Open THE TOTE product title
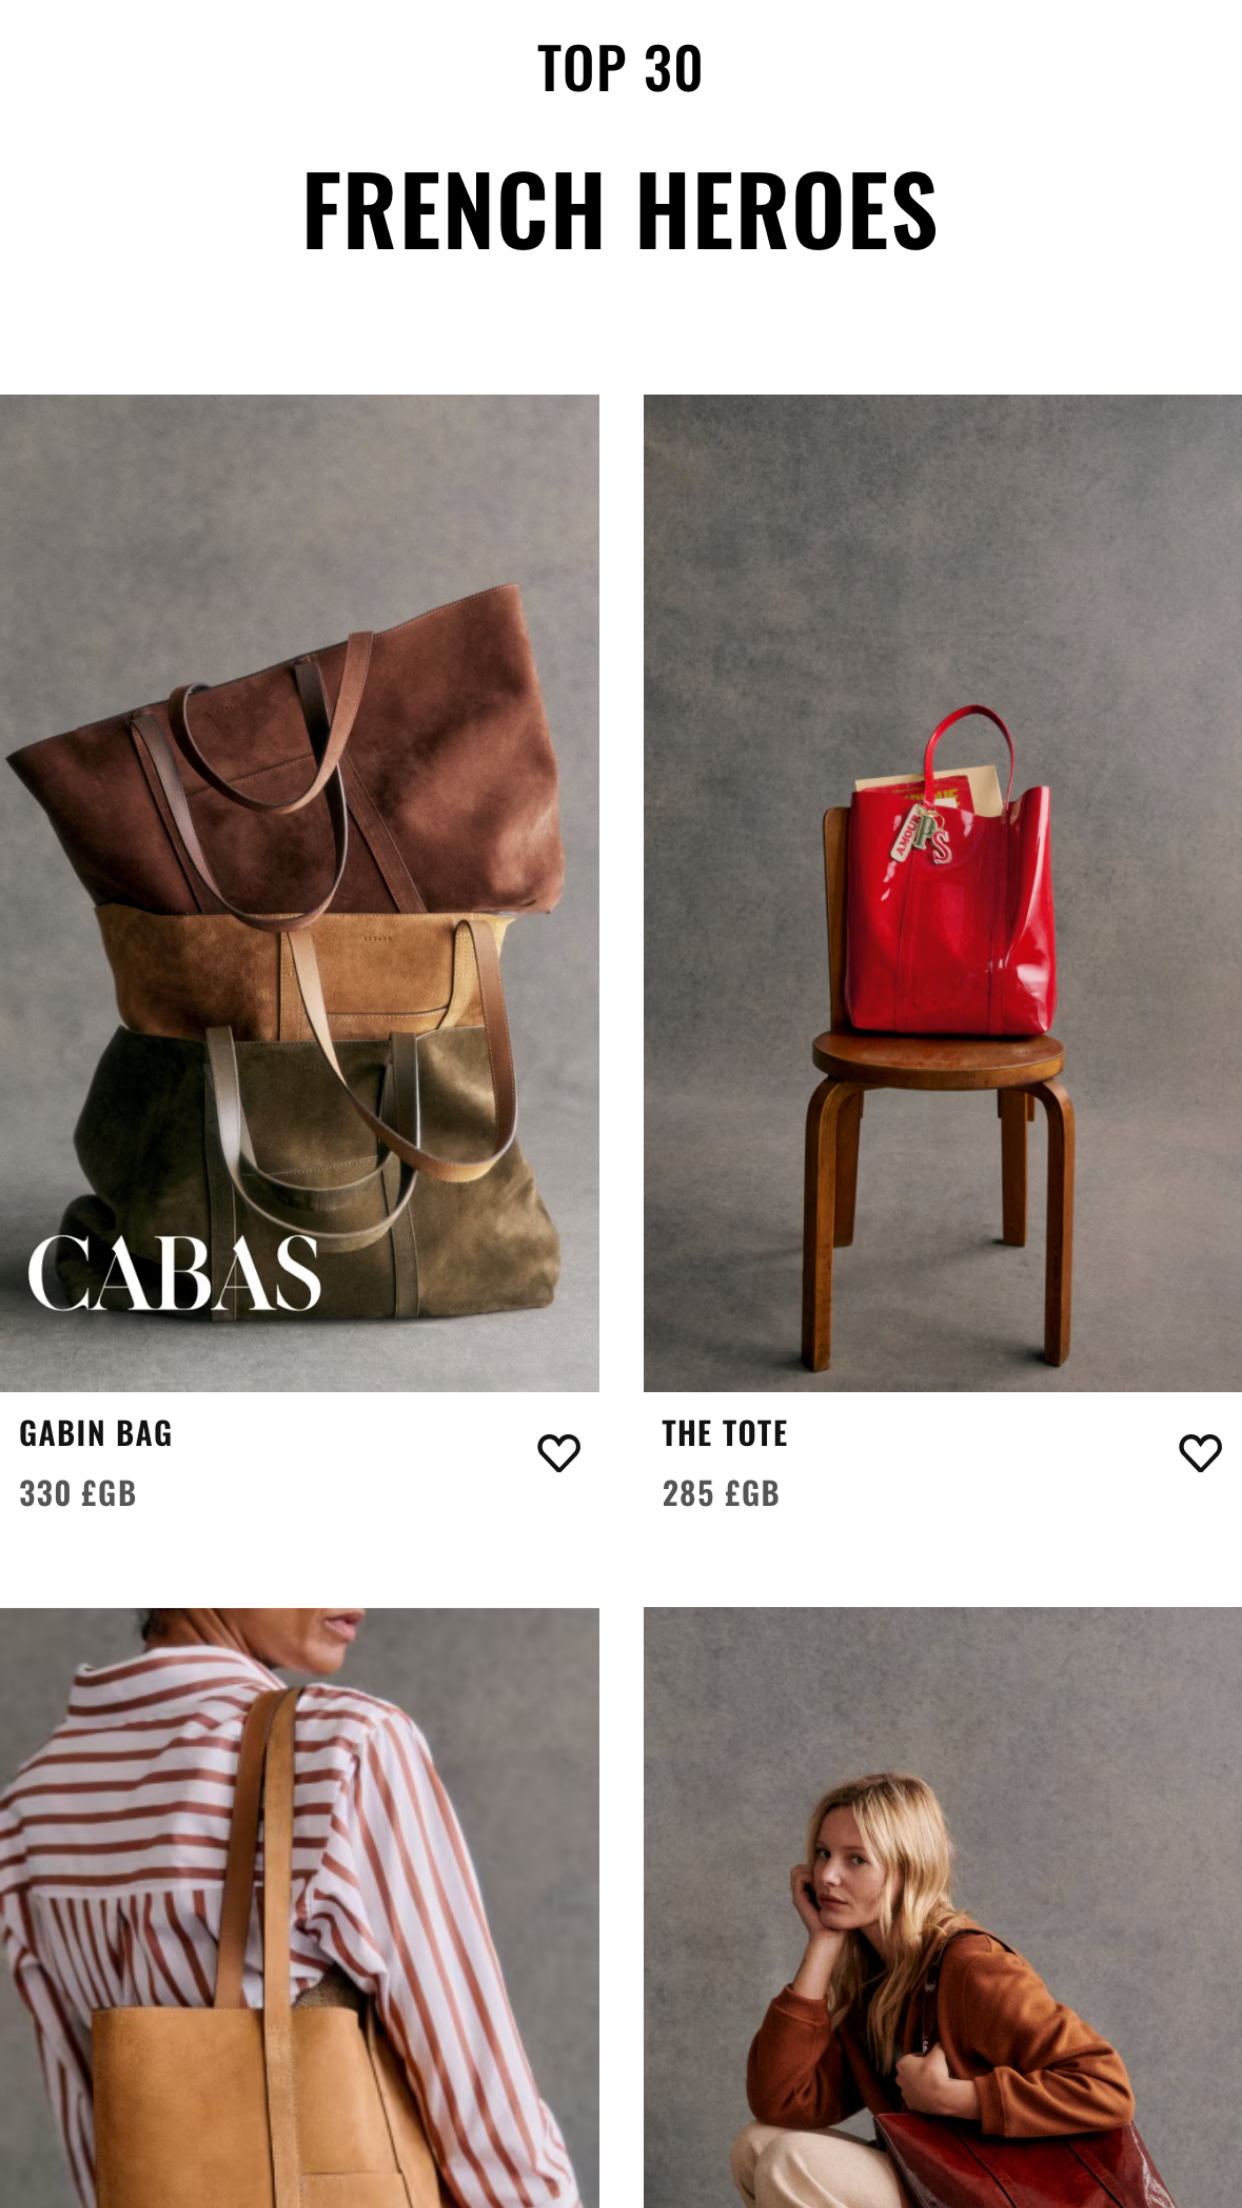The width and height of the screenshot is (1242, 2208). tap(725, 1433)
